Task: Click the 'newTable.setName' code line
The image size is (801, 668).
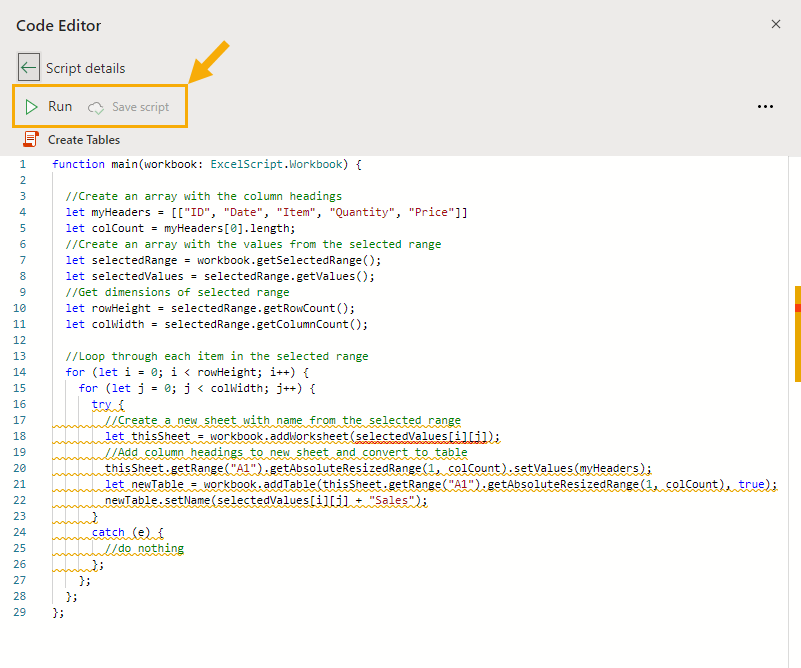Action: [266, 500]
